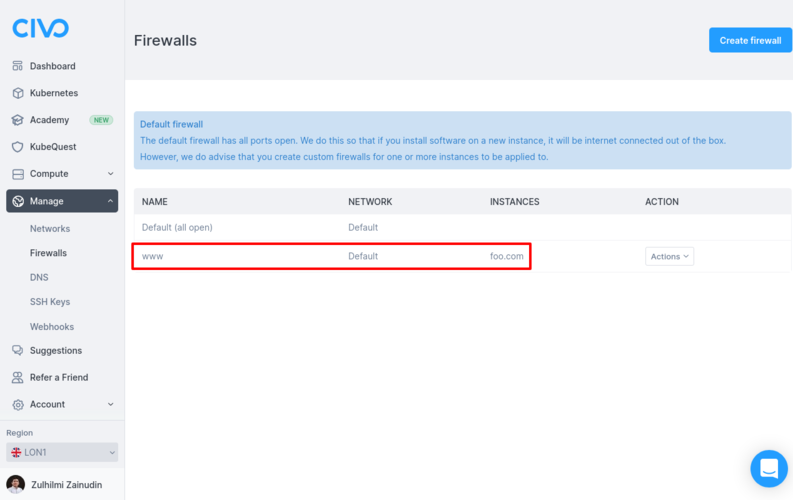The image size is (793, 500).
Task: Go to the Networks page
Action: 50,229
